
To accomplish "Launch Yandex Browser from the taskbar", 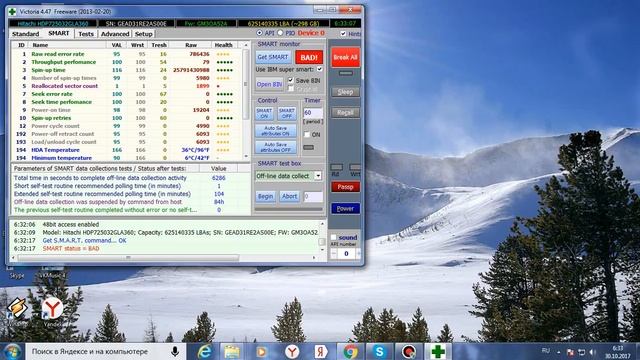I will pyautogui.click(x=292, y=351).
